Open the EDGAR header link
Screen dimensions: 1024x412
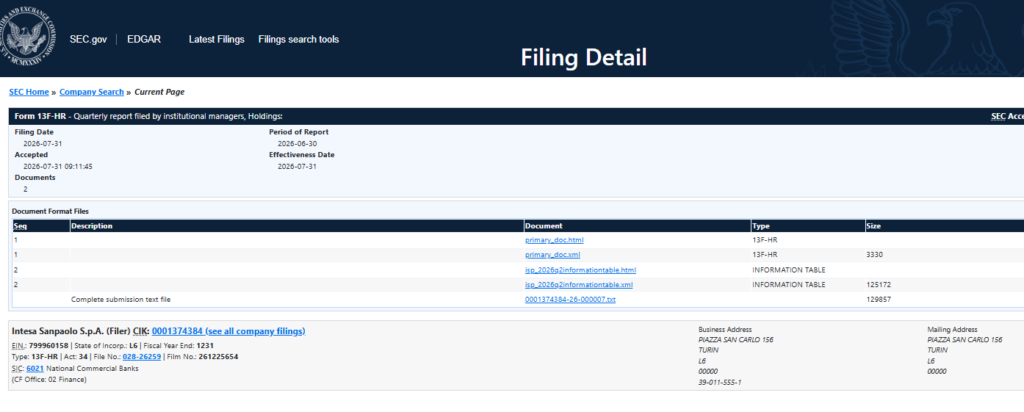144,39
